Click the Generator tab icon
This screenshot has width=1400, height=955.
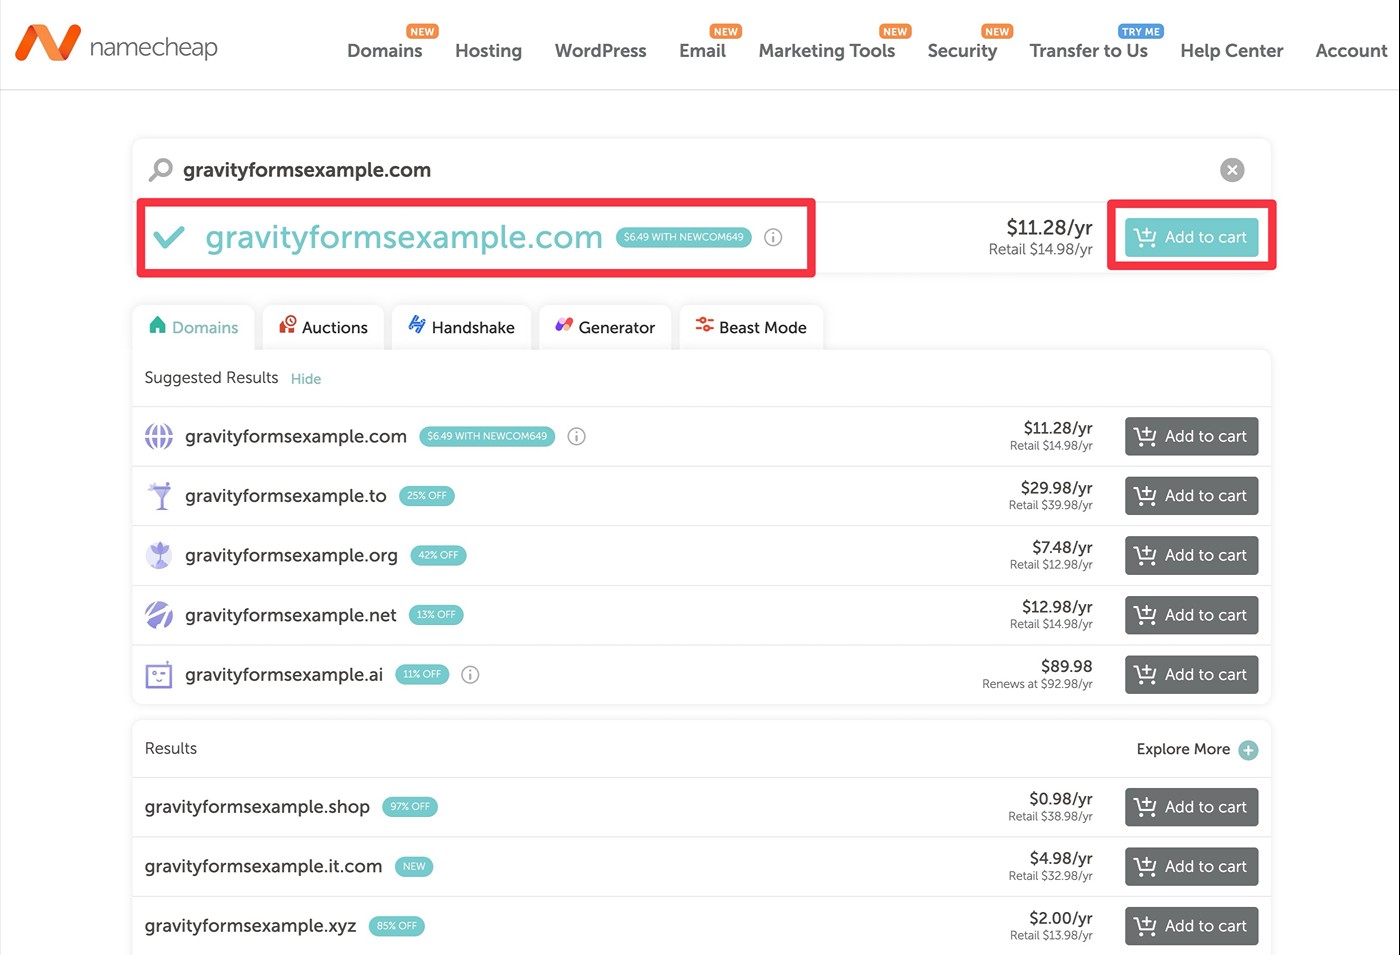click(x=564, y=325)
